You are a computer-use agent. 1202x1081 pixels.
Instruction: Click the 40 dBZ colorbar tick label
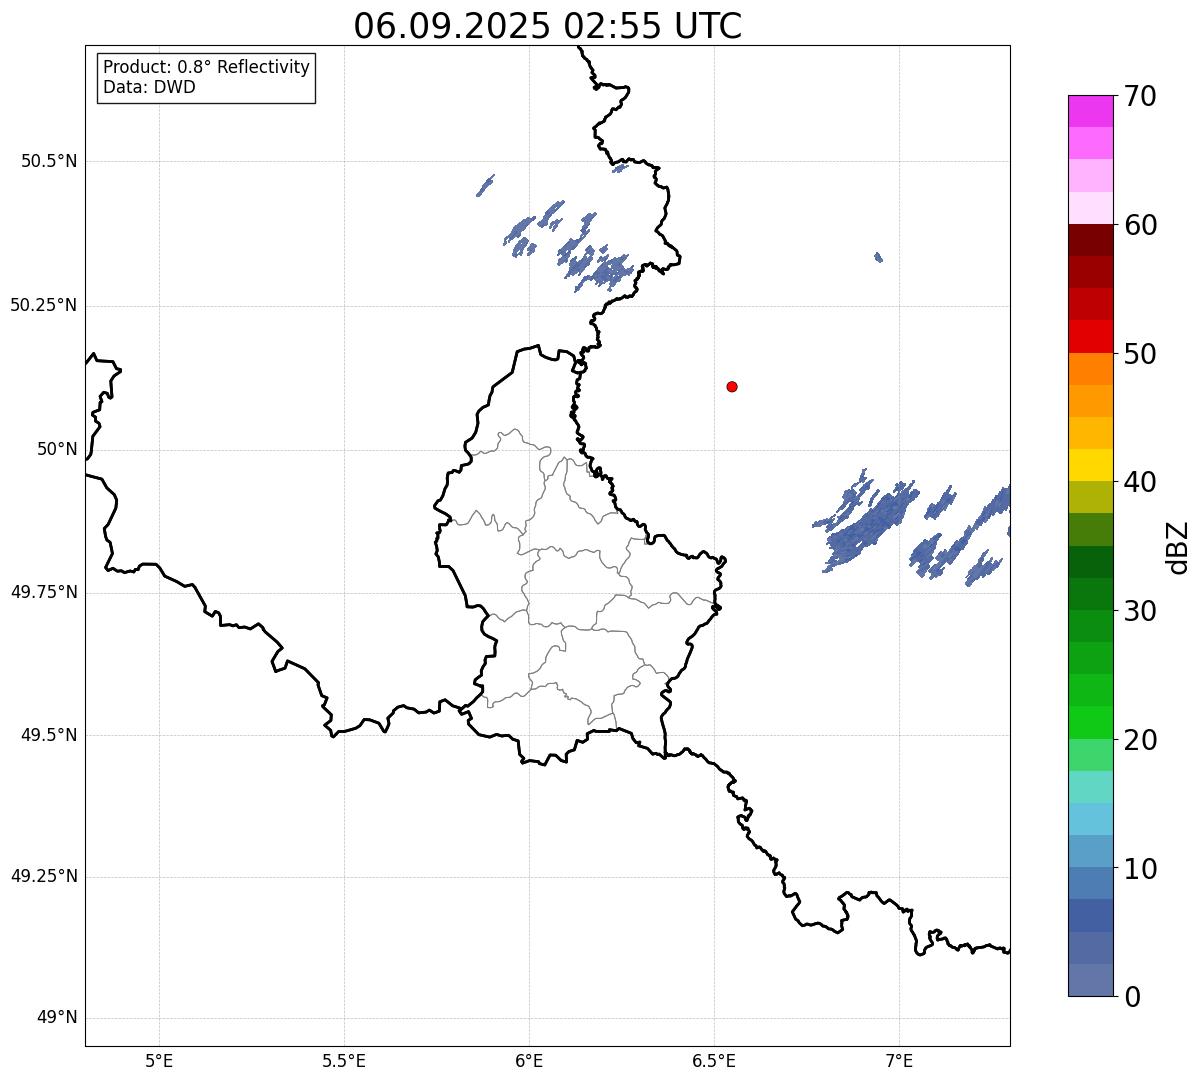[1140, 482]
